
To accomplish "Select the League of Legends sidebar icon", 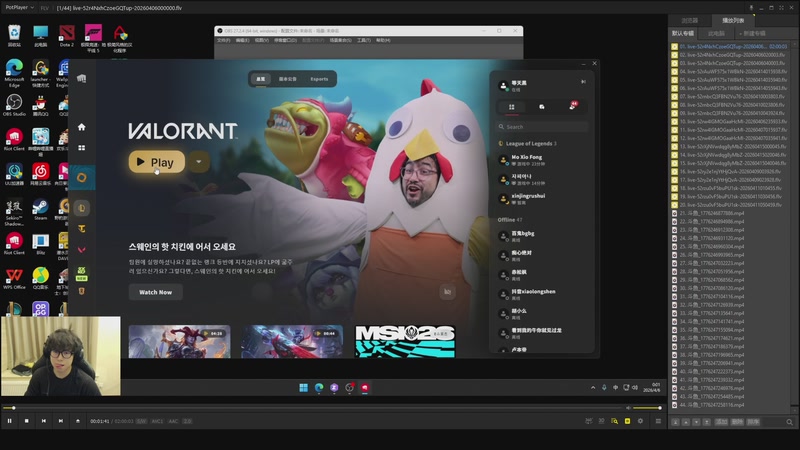I will click(x=82, y=208).
